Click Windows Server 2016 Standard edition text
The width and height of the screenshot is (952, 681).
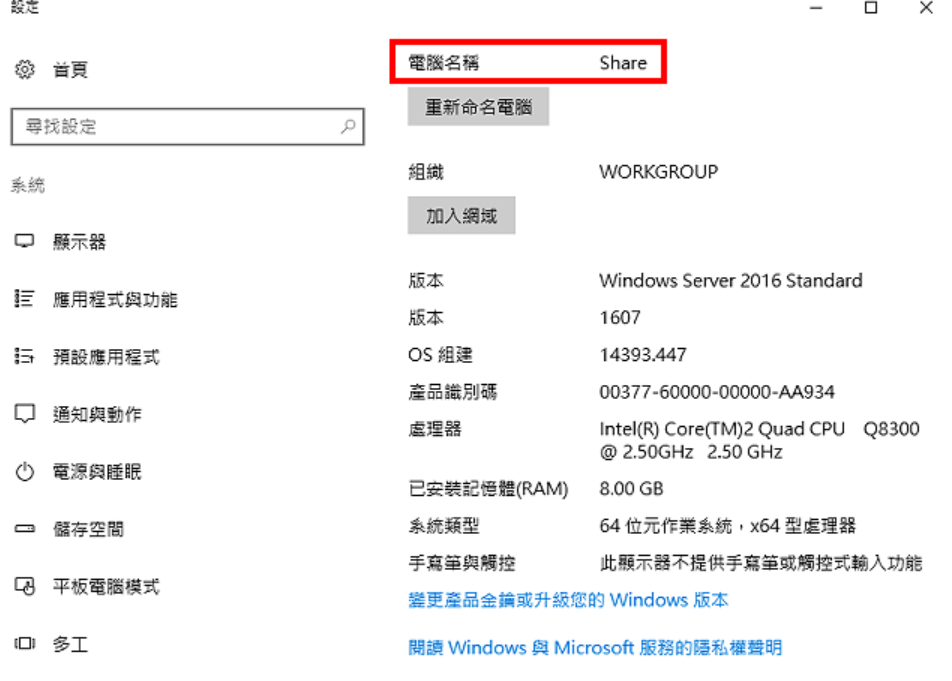point(730,280)
